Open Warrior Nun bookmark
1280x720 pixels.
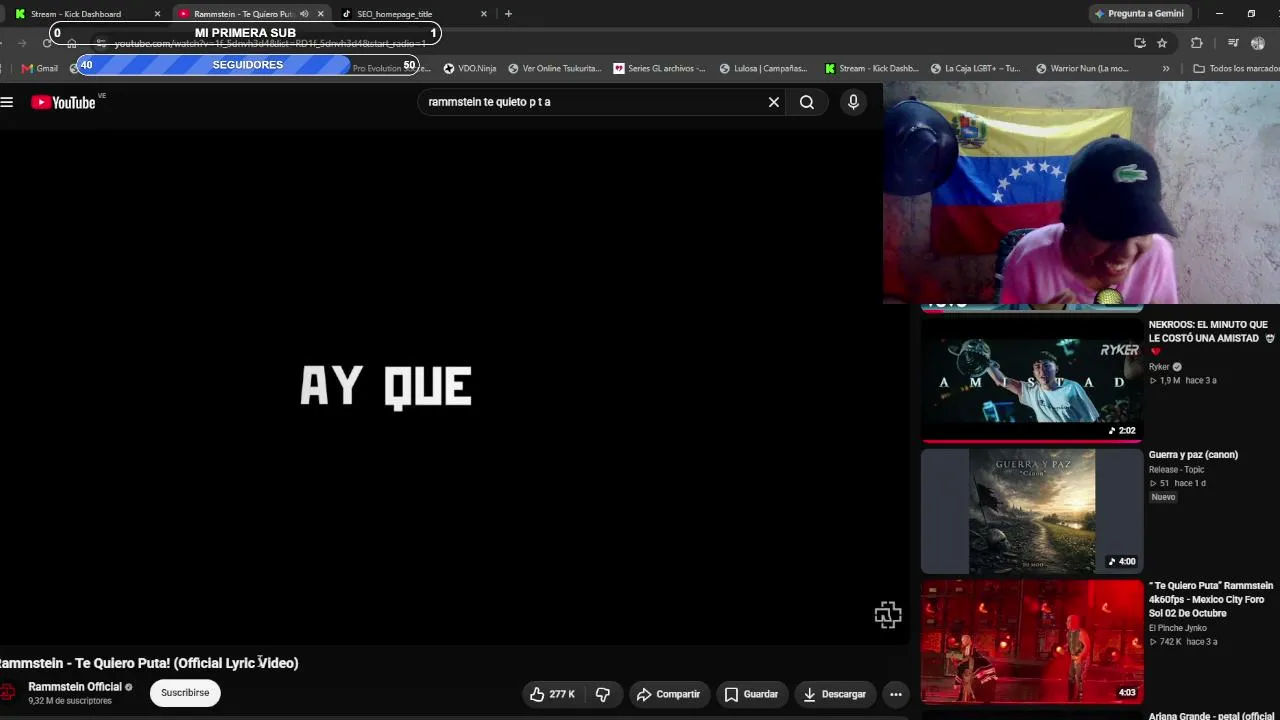[1083, 68]
